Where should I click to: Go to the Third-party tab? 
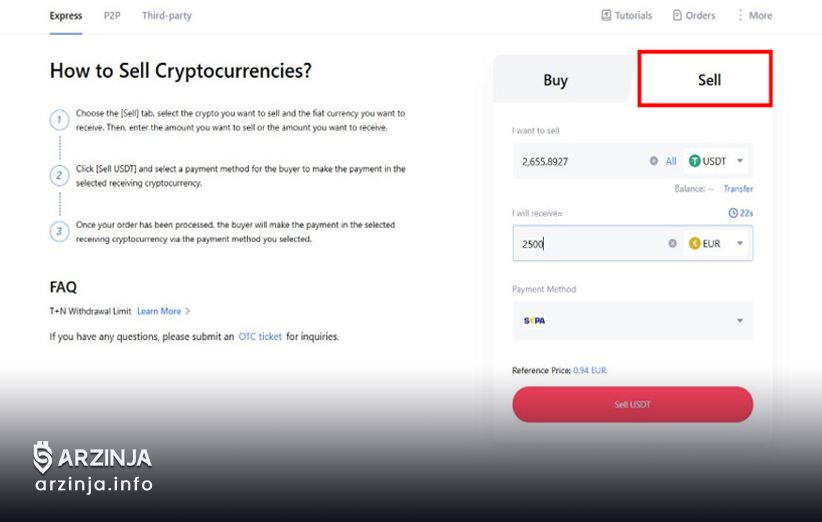point(167,16)
